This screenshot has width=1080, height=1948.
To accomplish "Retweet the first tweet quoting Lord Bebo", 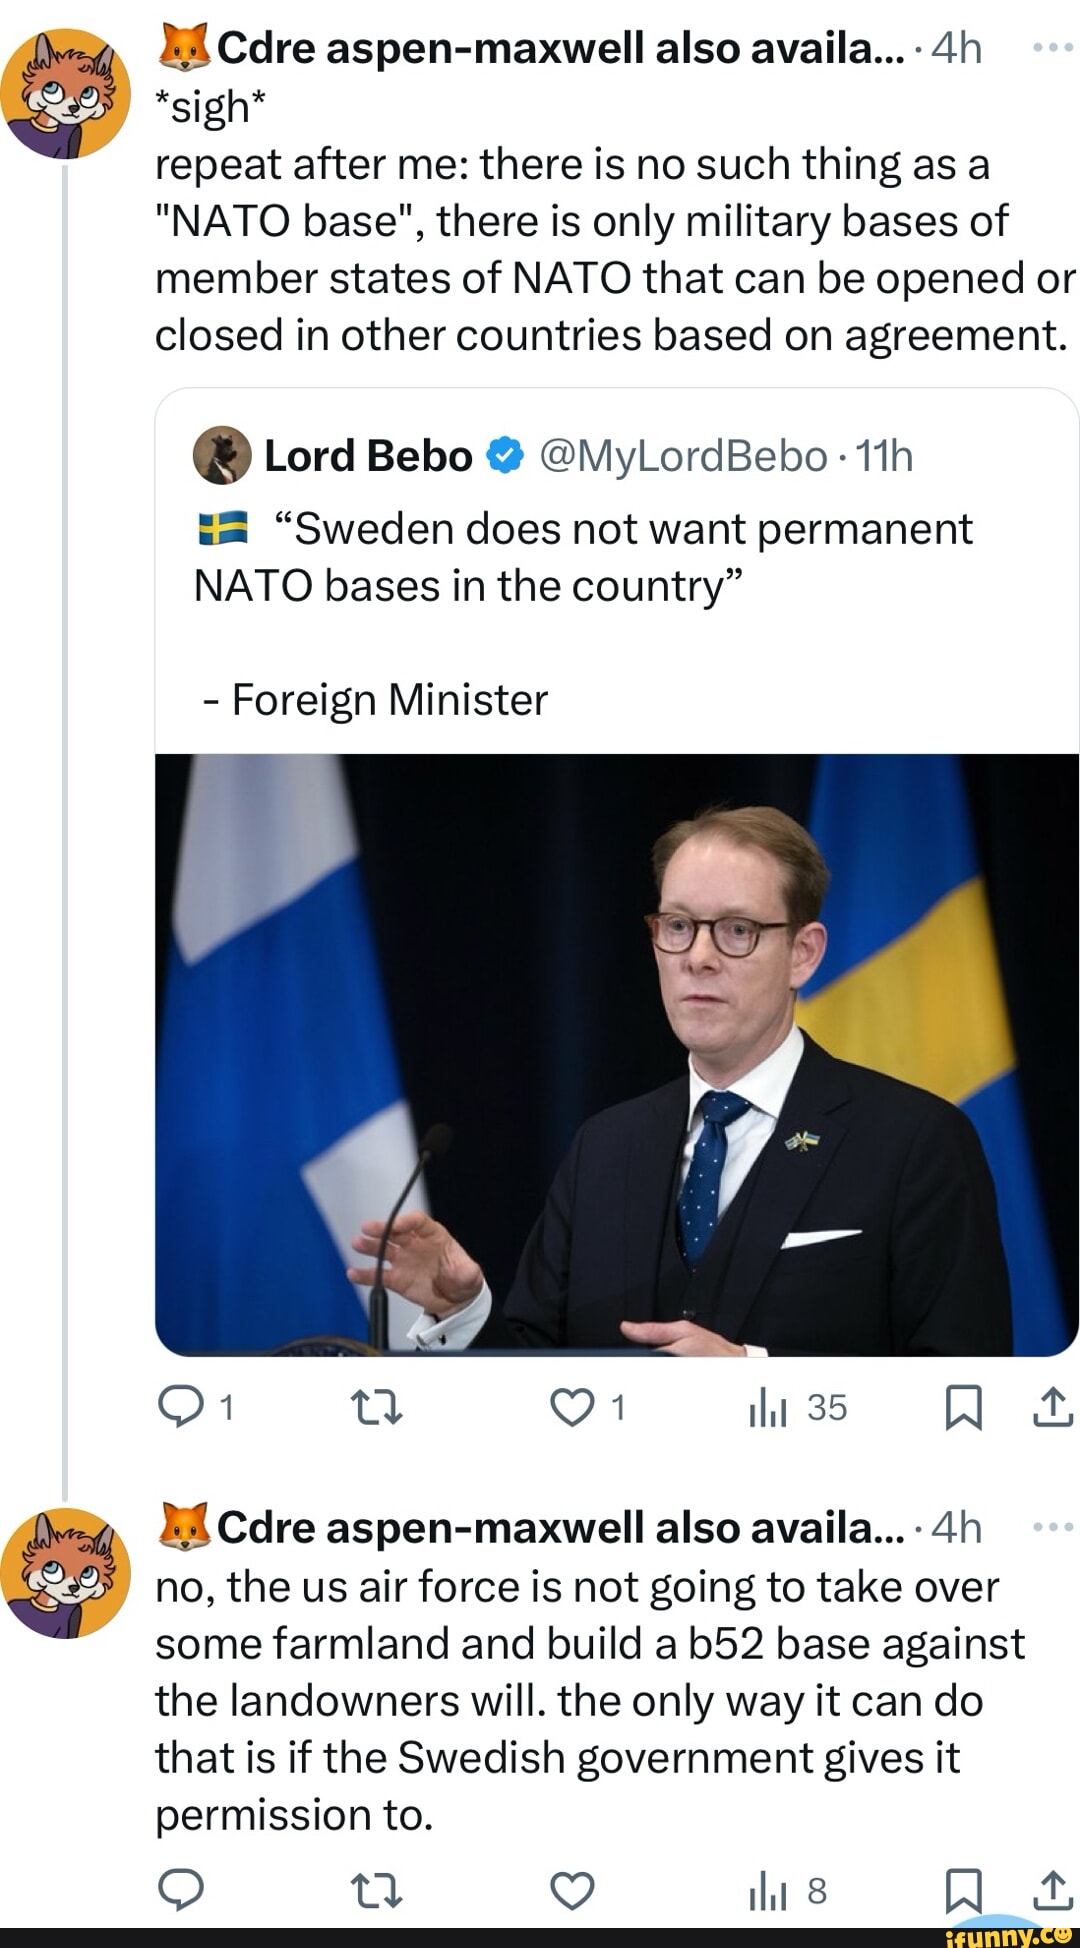I will coord(377,1408).
